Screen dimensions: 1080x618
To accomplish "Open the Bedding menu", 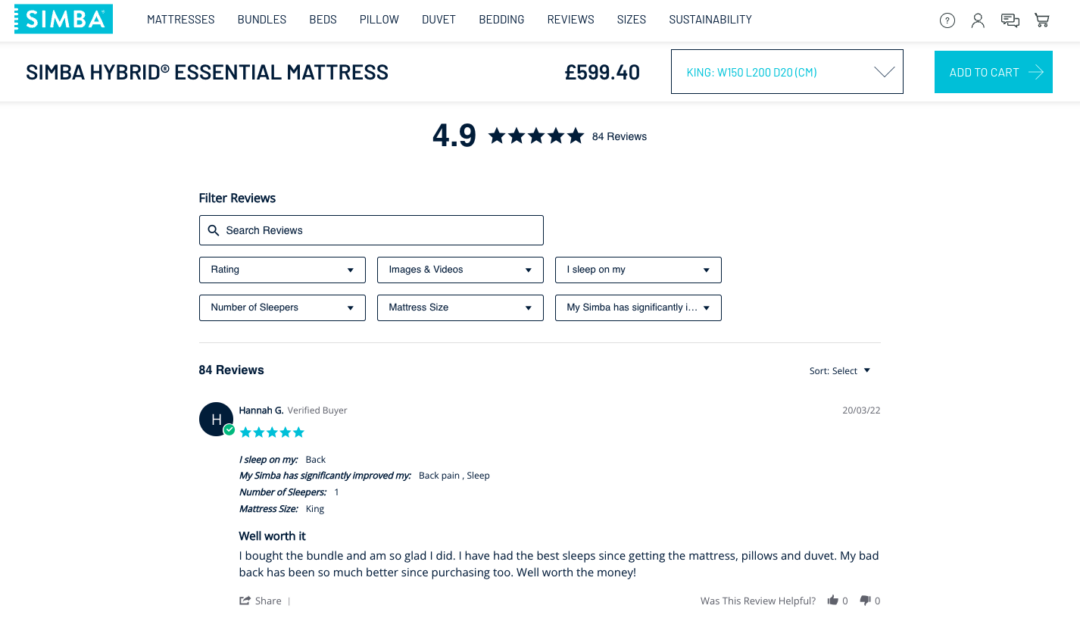I will 501,19.
